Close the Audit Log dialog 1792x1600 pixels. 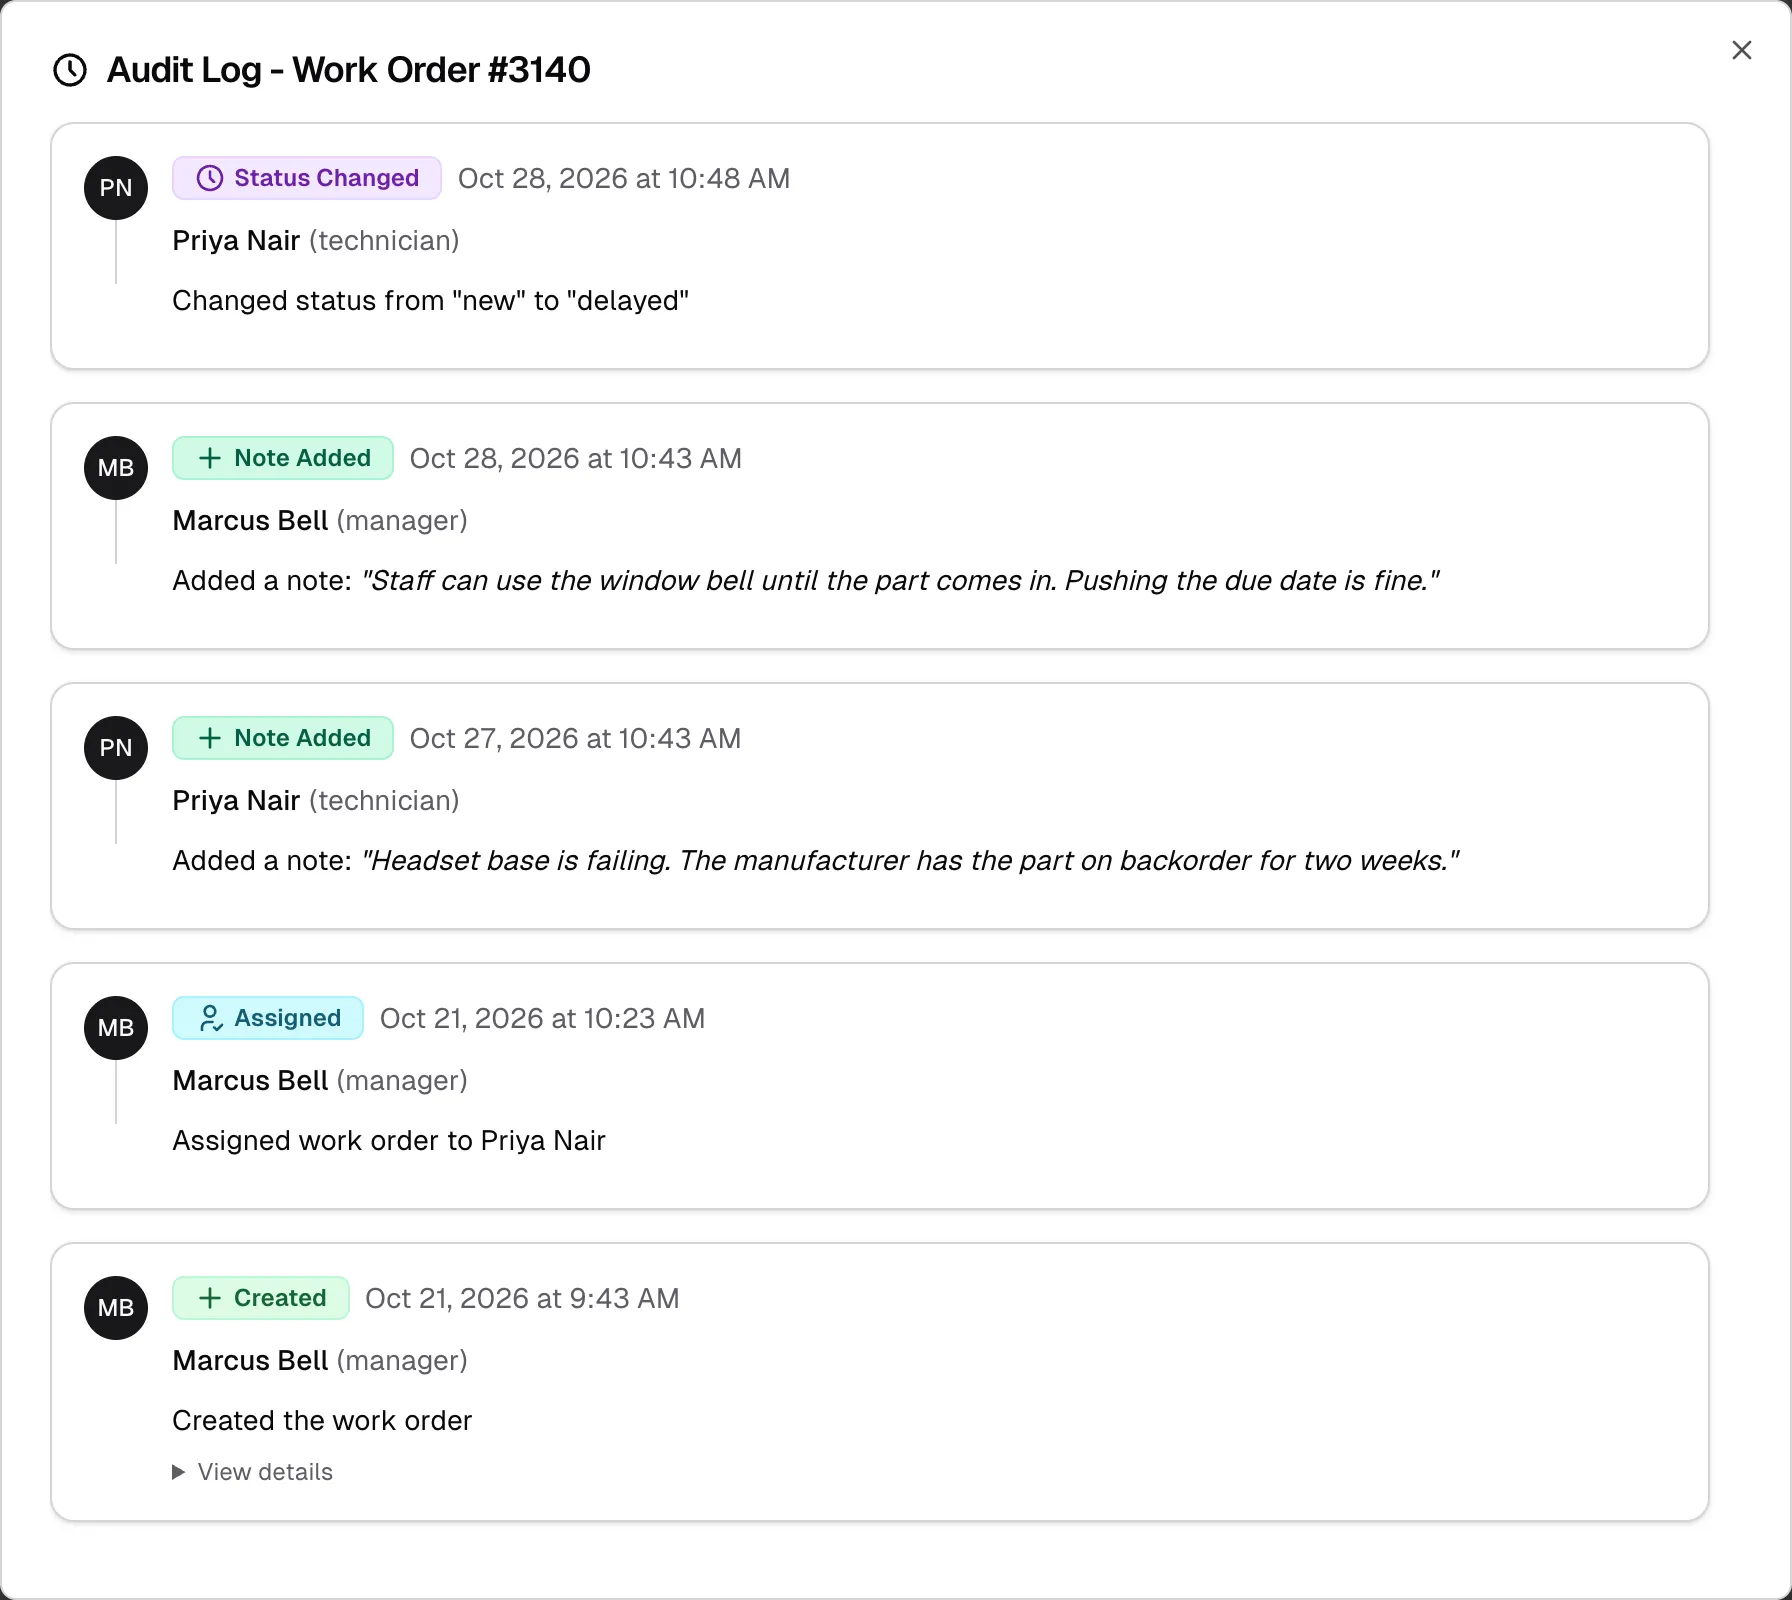(1741, 50)
